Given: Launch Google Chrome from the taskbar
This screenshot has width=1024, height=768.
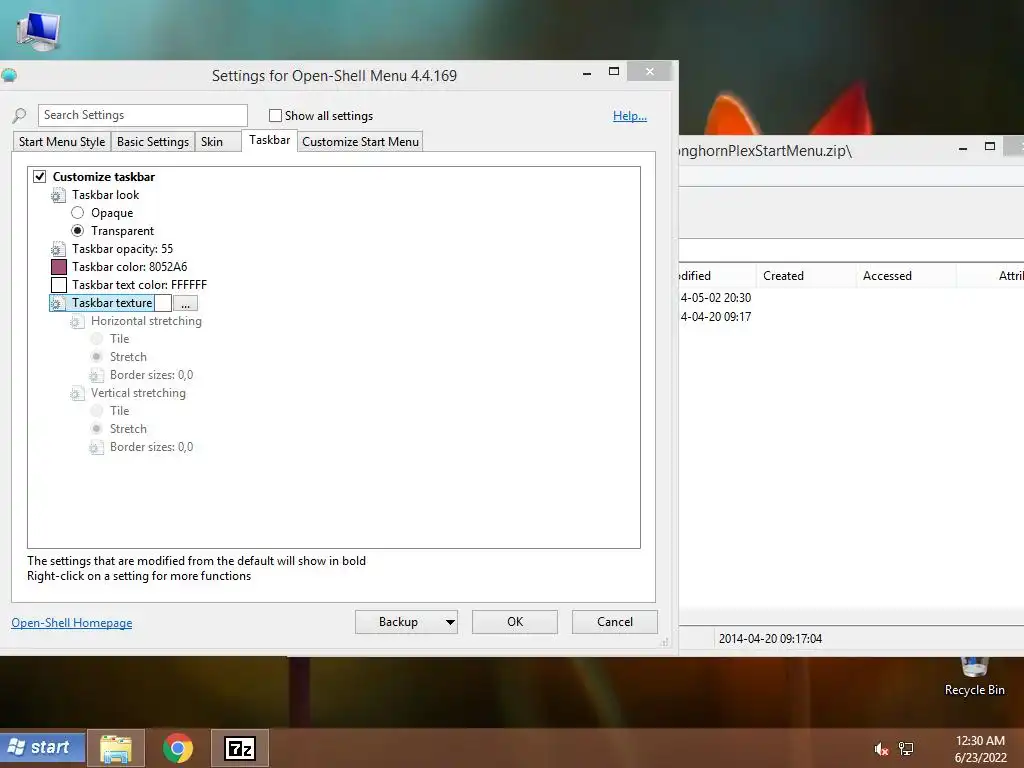Looking at the screenshot, I should click(x=178, y=748).
